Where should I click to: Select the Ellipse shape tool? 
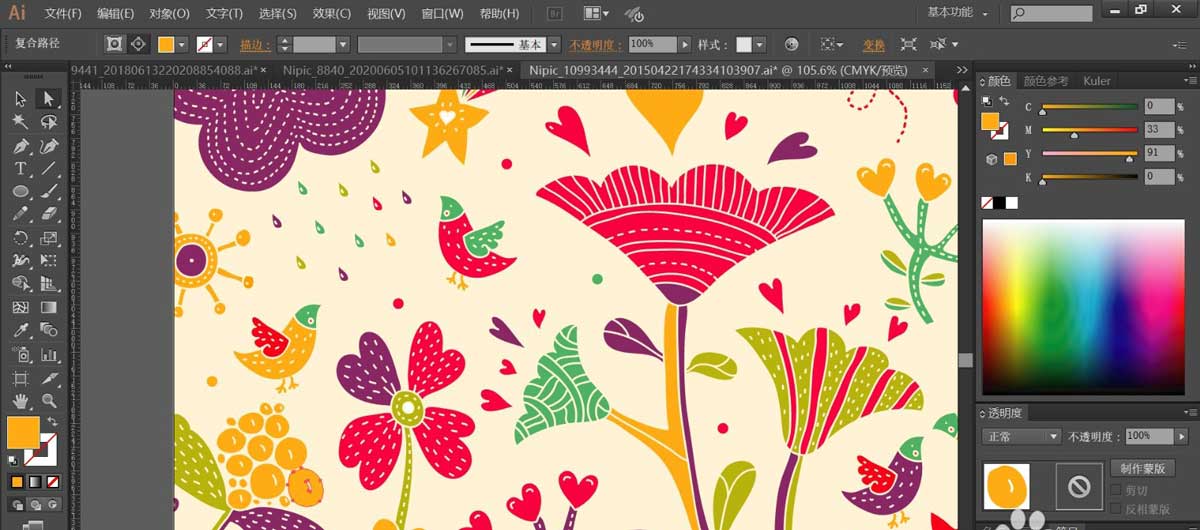[20, 191]
